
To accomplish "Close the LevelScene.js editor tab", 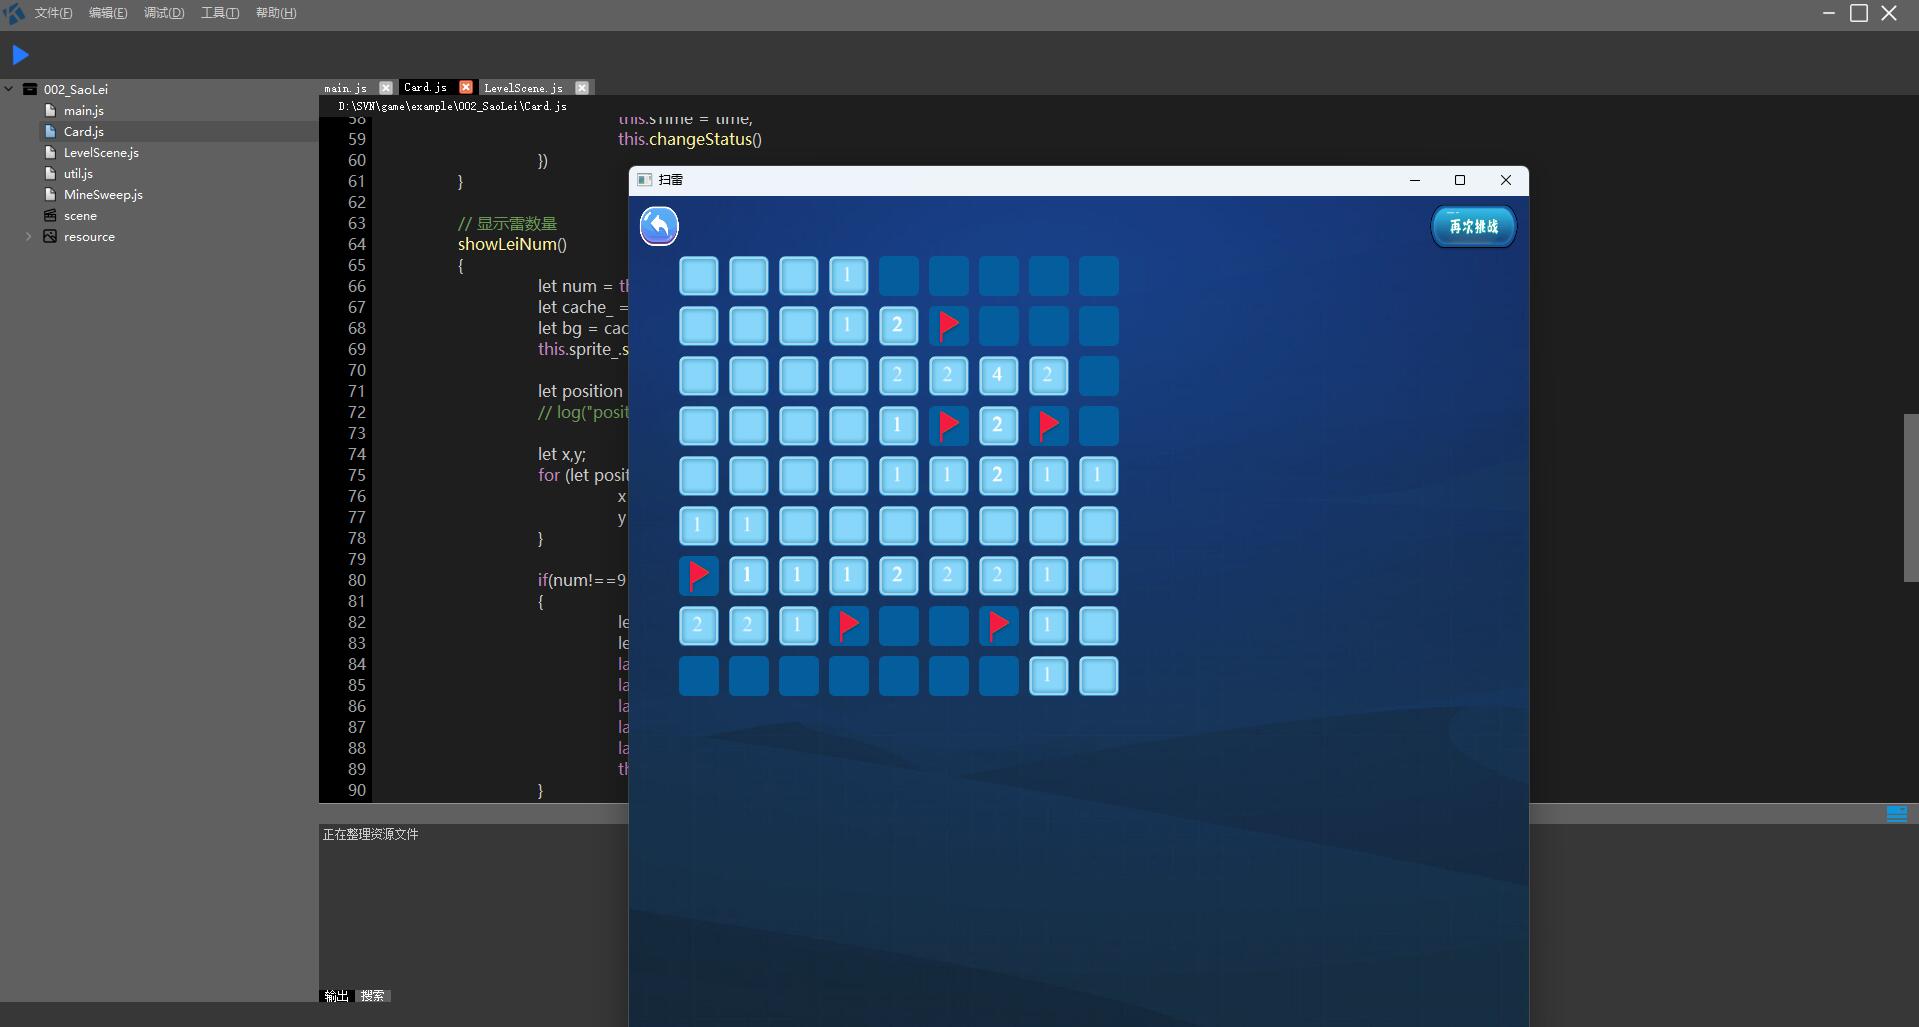I will (582, 88).
